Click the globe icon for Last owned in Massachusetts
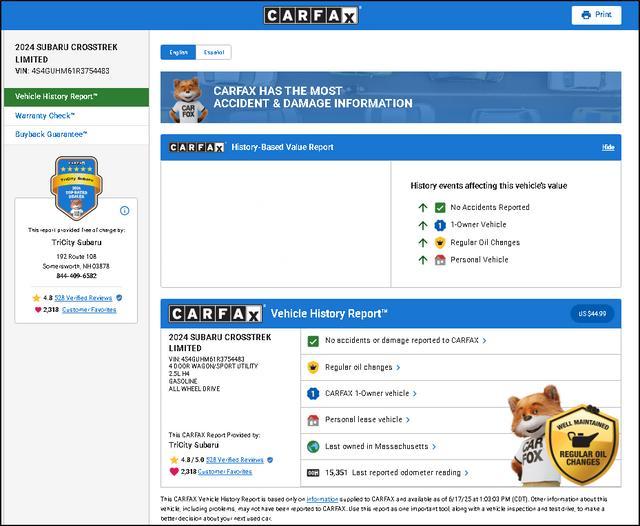The image size is (640, 526). click(x=313, y=446)
